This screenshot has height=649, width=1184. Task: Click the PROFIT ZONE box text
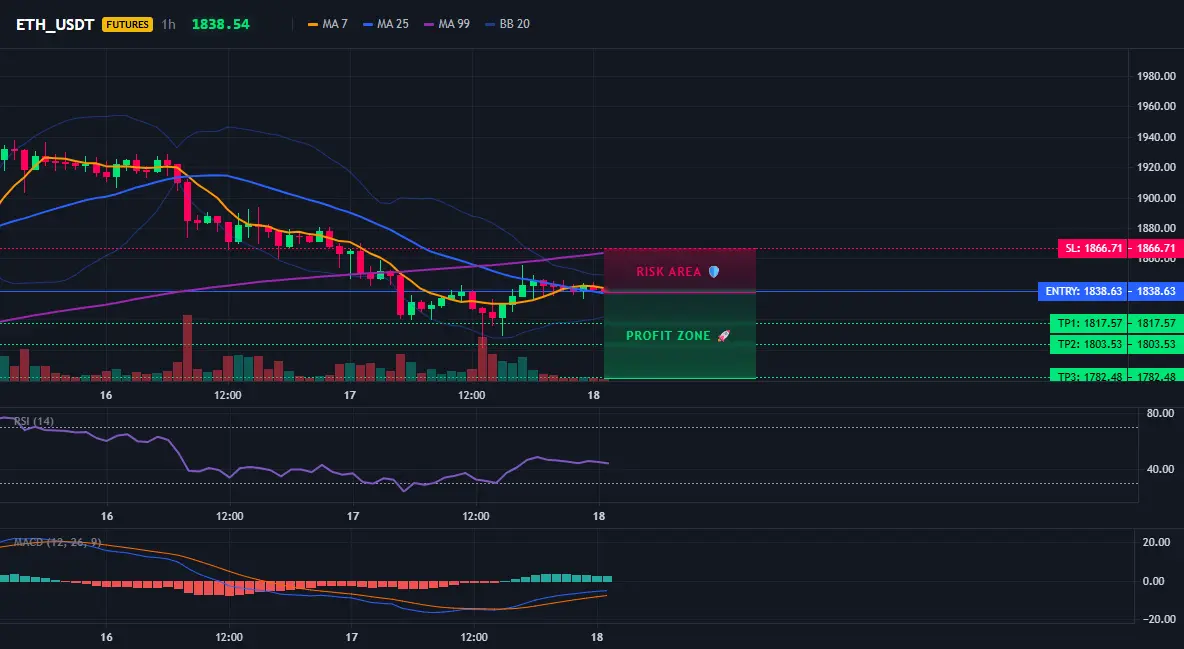pos(668,335)
